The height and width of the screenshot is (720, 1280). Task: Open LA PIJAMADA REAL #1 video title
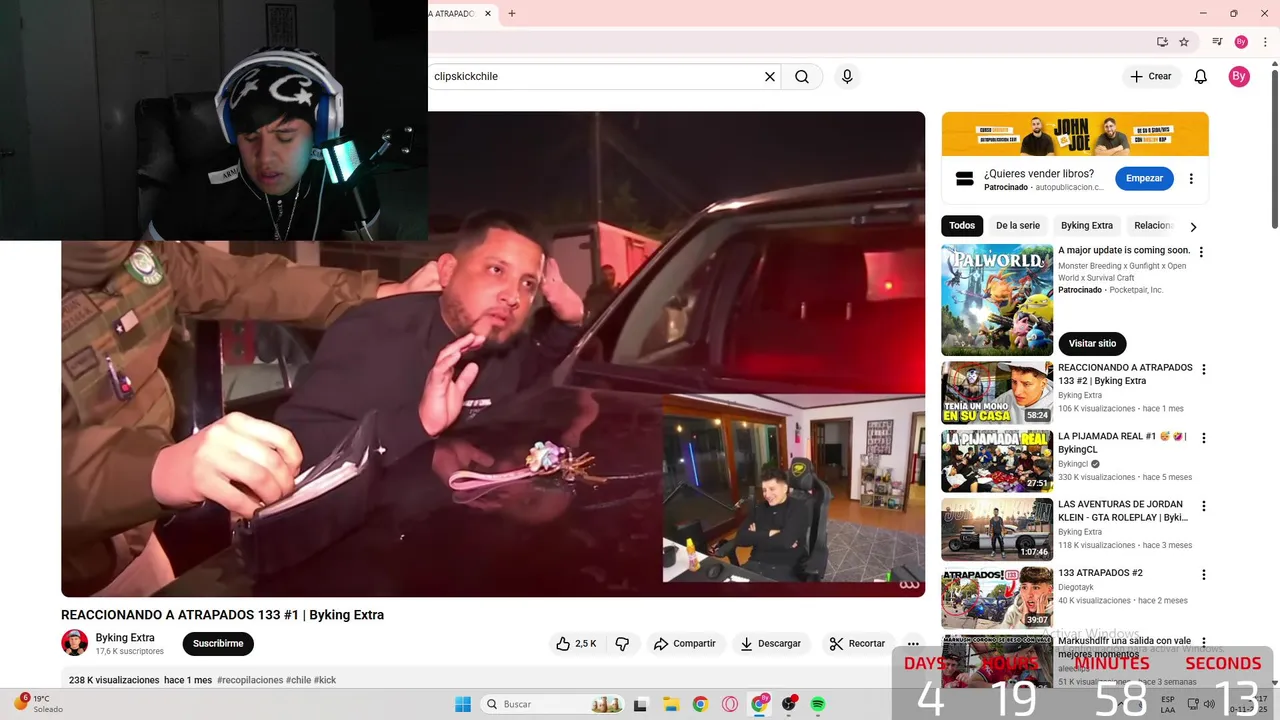pyautogui.click(x=1122, y=443)
